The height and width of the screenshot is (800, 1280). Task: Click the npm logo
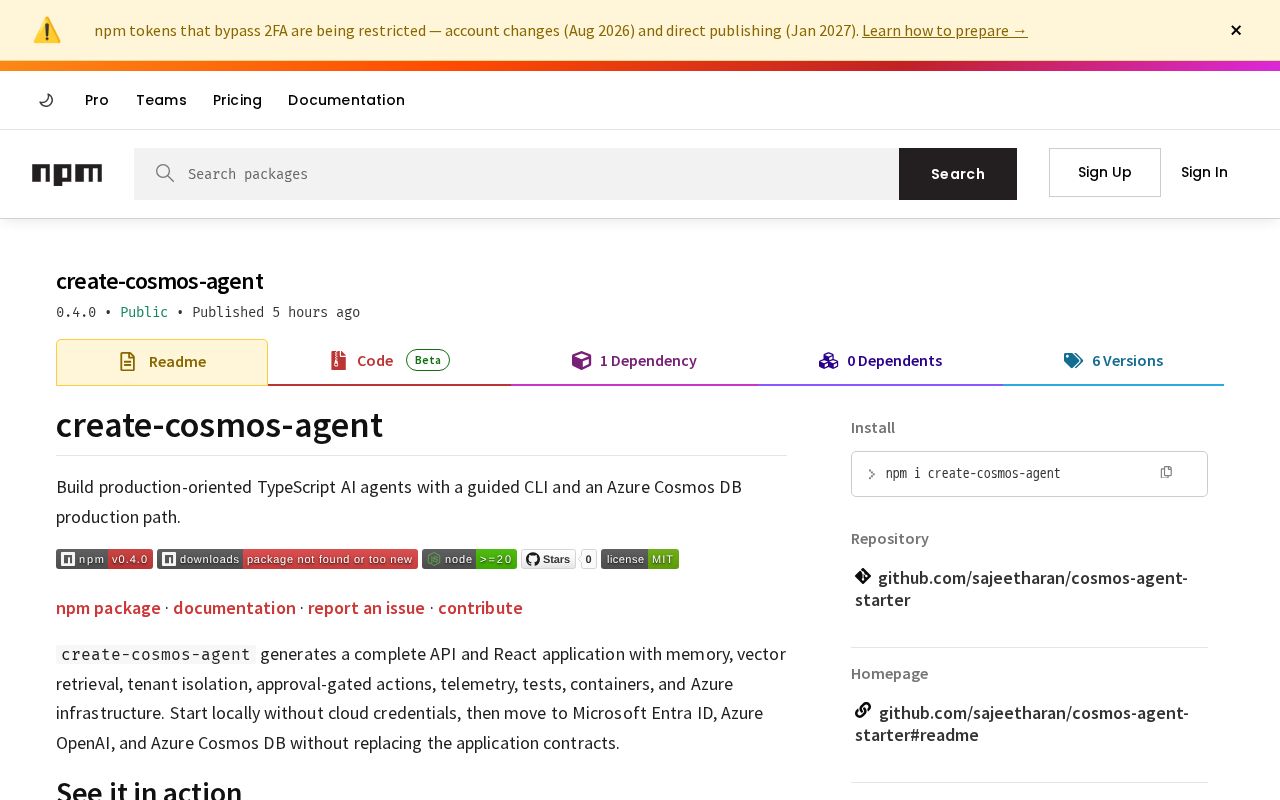[x=67, y=174]
